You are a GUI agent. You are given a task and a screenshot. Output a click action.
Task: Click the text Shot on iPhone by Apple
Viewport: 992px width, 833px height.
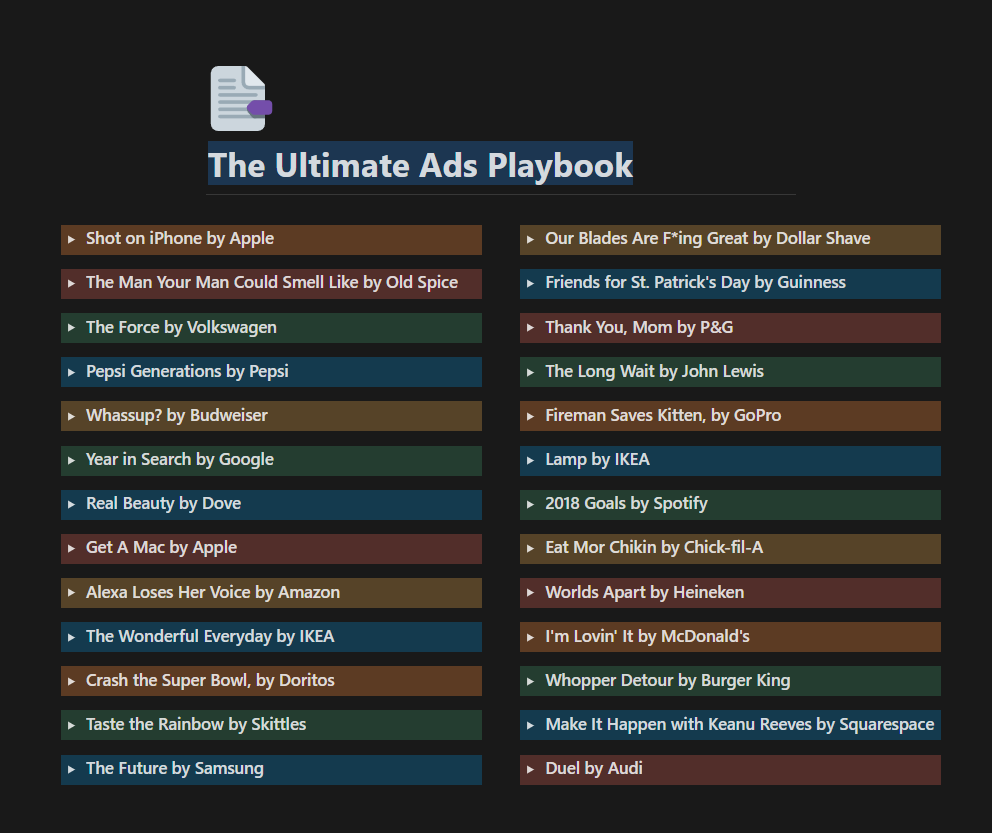point(180,238)
